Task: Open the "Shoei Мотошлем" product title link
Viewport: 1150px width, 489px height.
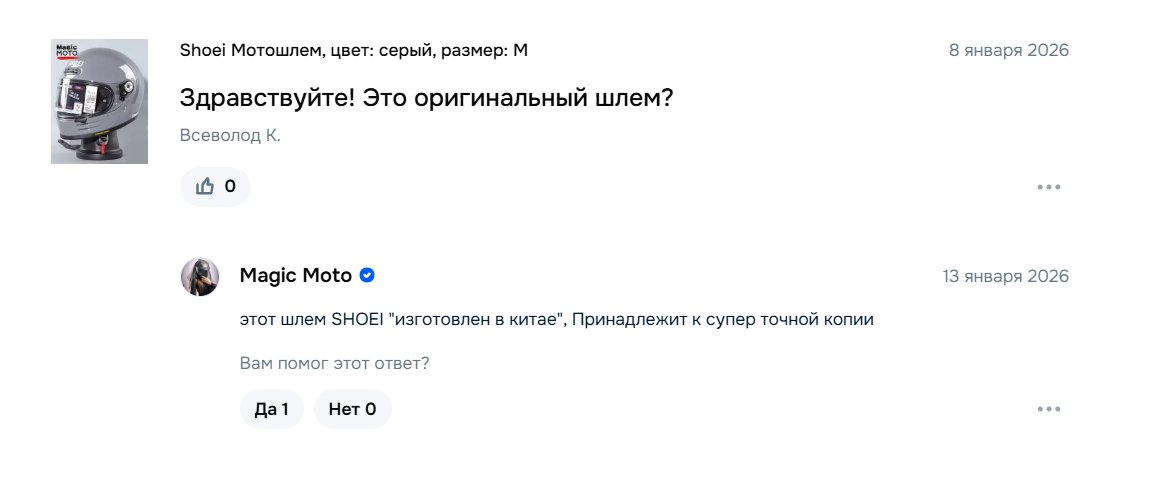Action: point(250,50)
